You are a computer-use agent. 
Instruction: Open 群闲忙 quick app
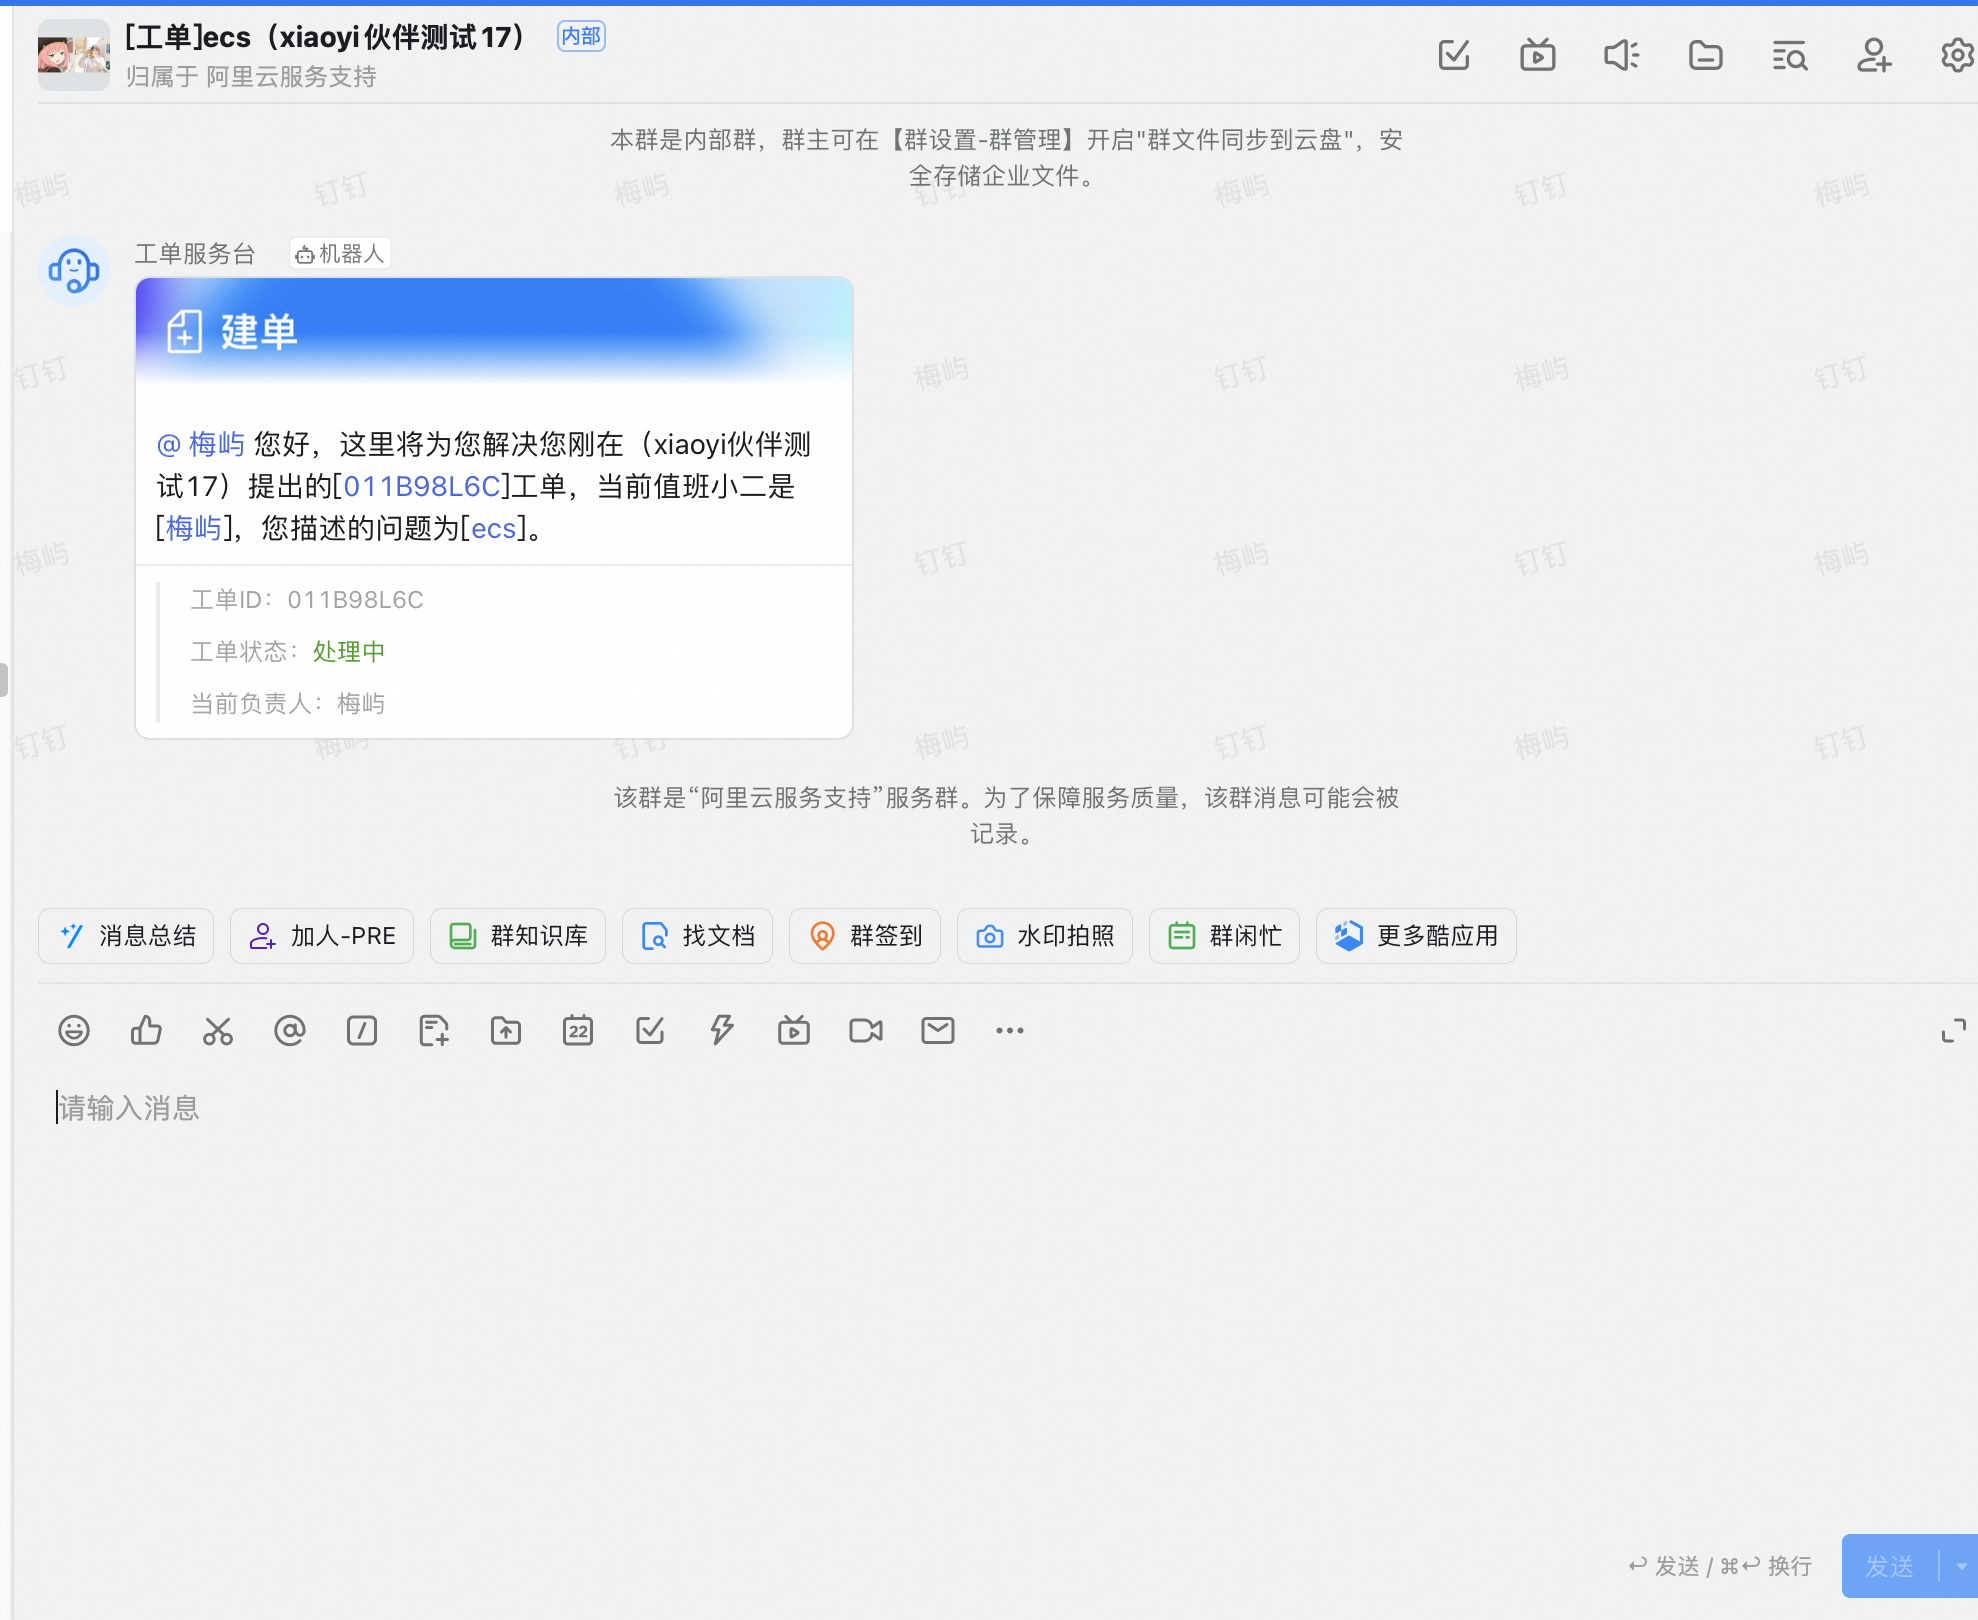(x=1225, y=936)
